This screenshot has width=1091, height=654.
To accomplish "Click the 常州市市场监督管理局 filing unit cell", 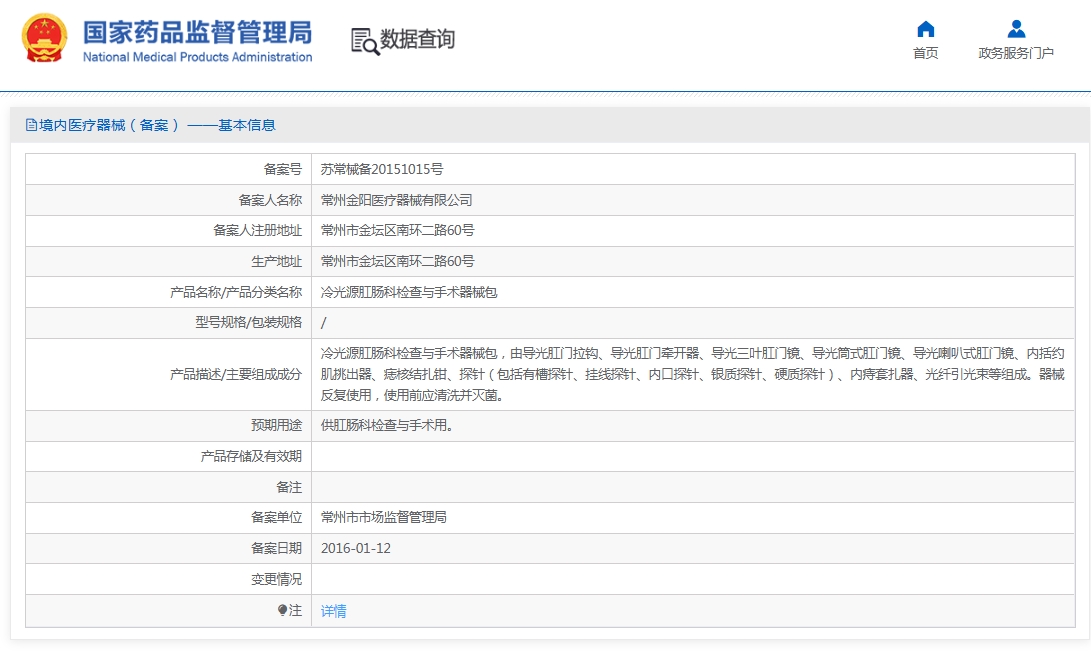I will tap(693, 518).
